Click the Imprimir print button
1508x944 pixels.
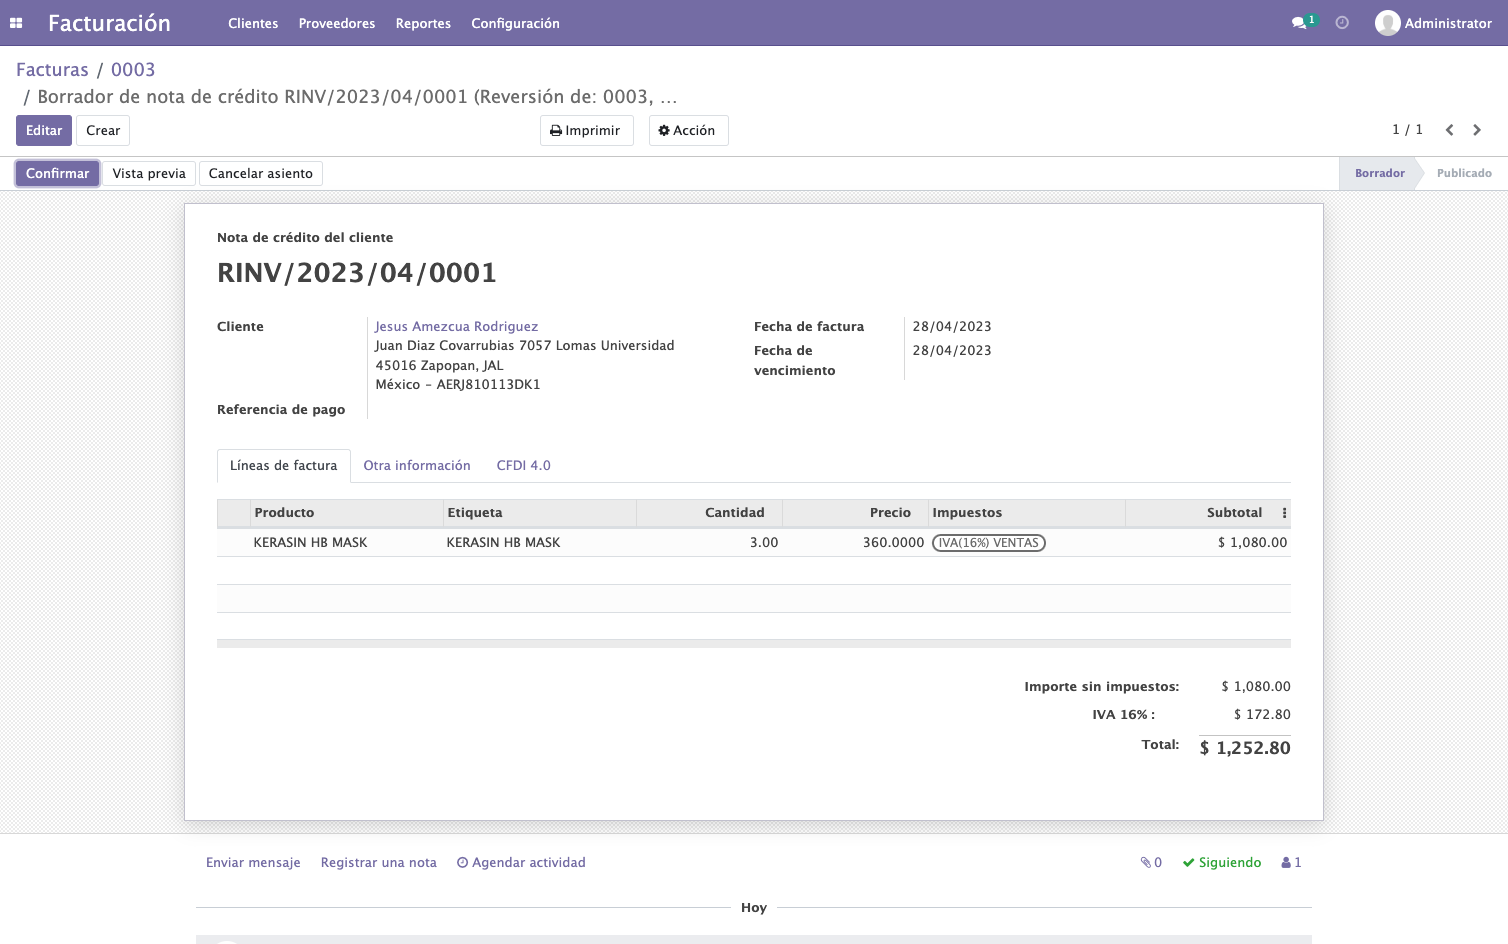586,131
